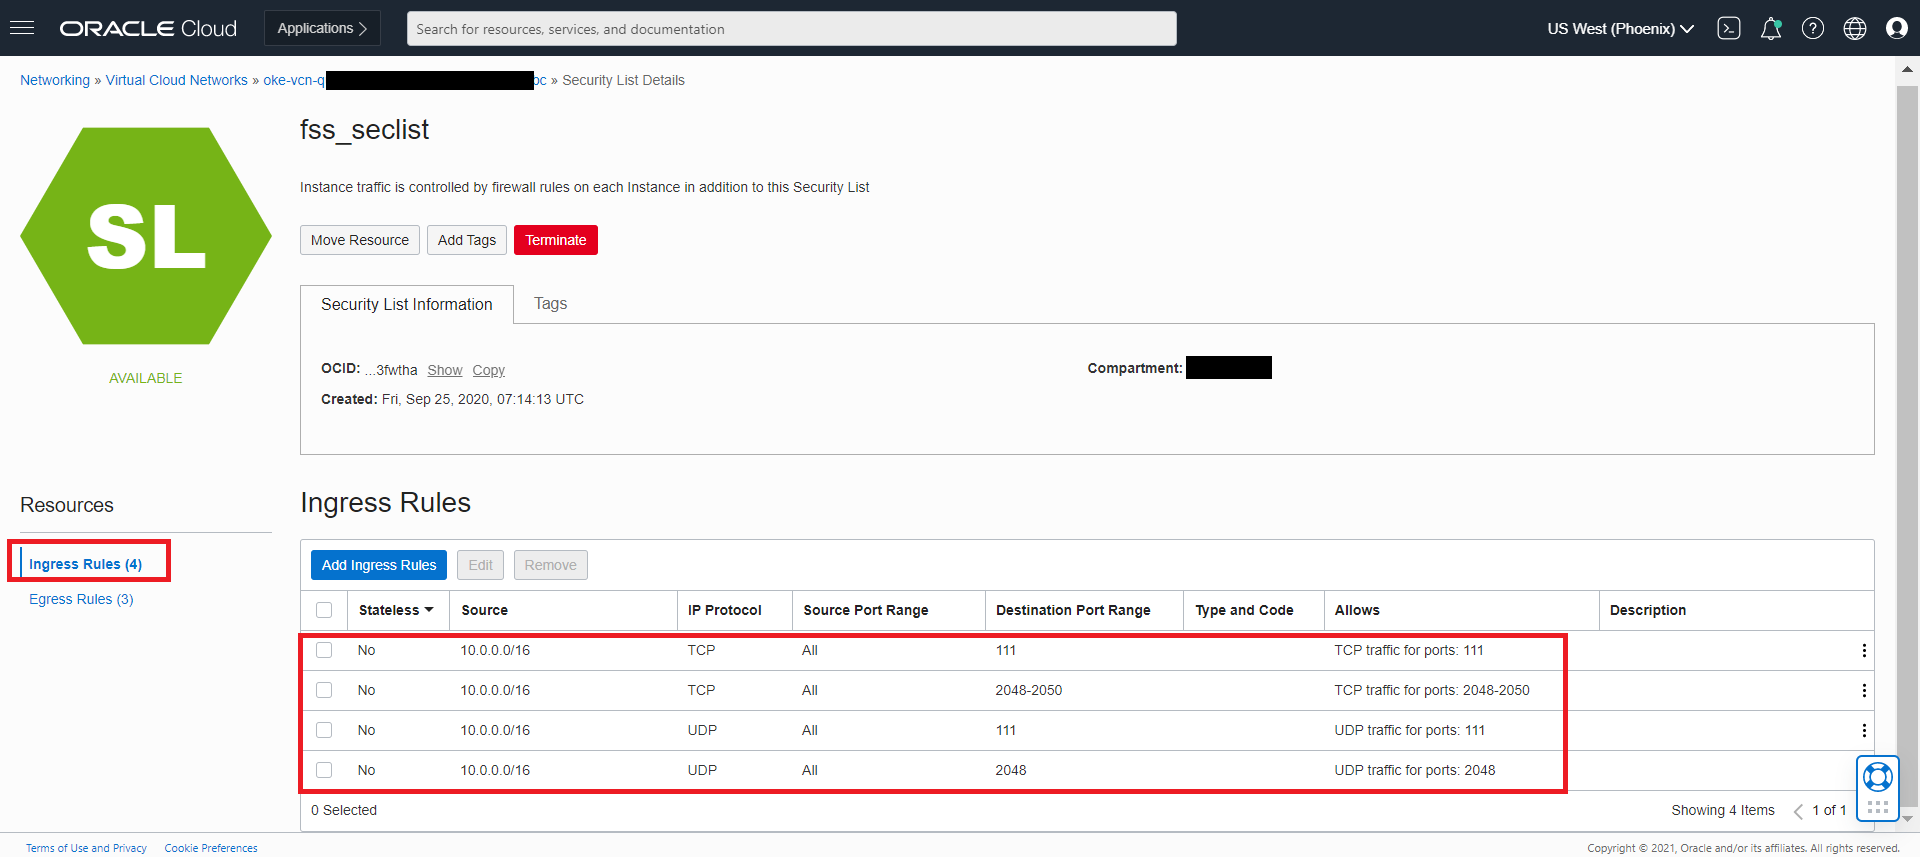The height and width of the screenshot is (857, 1920).
Task: Click the Type and Code column header
Action: coord(1244,610)
